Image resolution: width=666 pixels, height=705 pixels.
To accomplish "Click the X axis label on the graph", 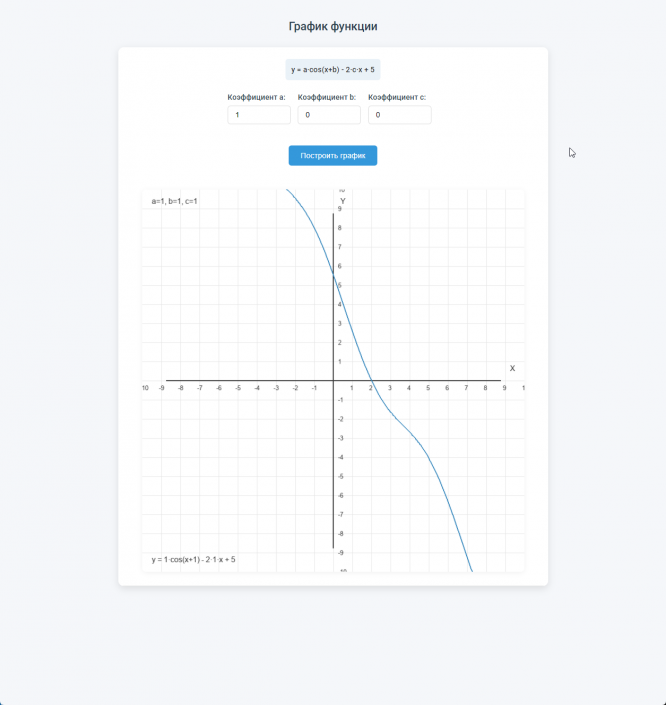I will pos(513,369).
